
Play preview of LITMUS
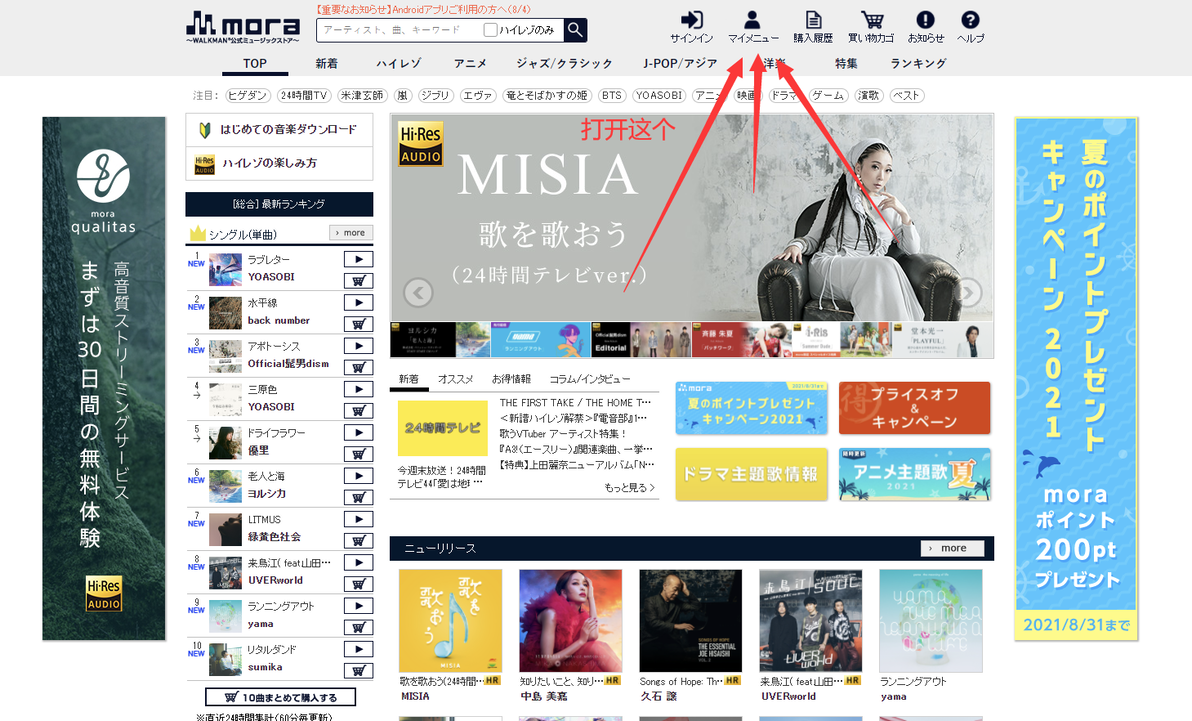tap(358, 519)
